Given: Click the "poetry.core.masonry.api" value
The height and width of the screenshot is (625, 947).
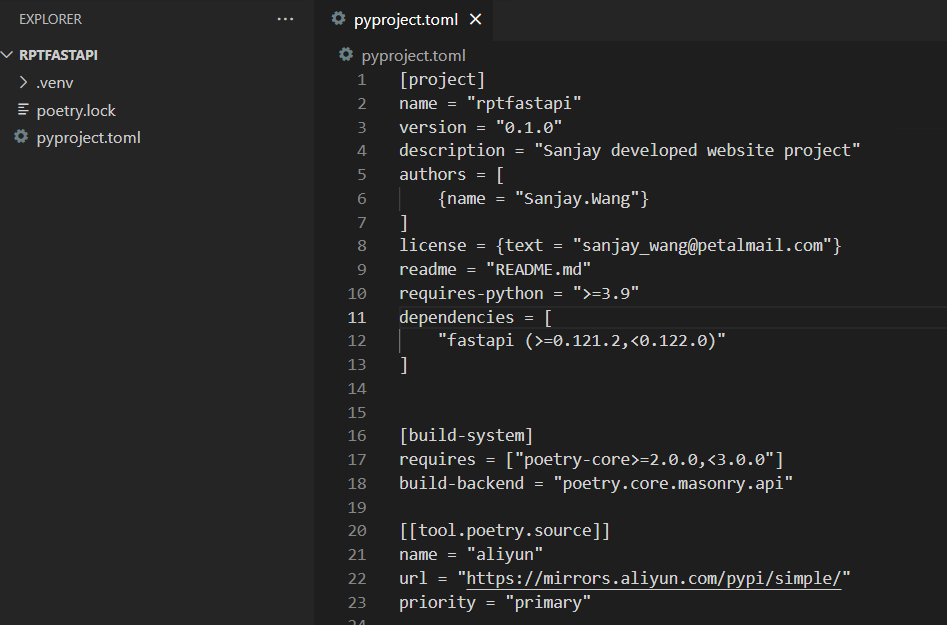Looking at the screenshot, I should (673, 484).
